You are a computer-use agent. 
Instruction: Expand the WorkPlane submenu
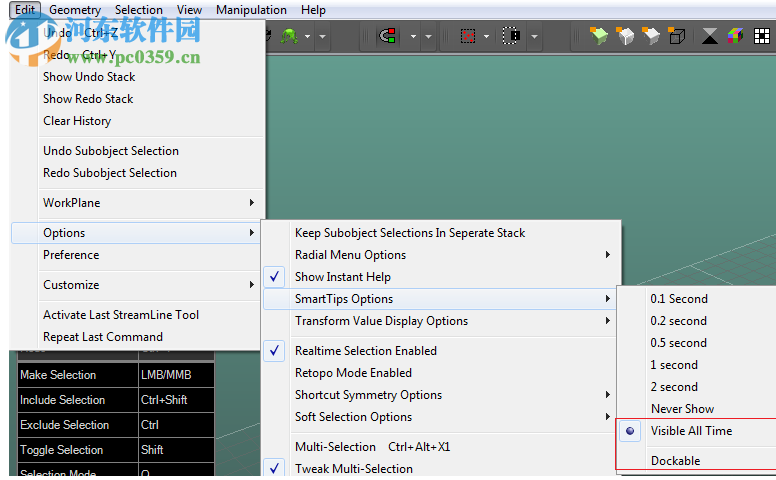tap(252, 202)
